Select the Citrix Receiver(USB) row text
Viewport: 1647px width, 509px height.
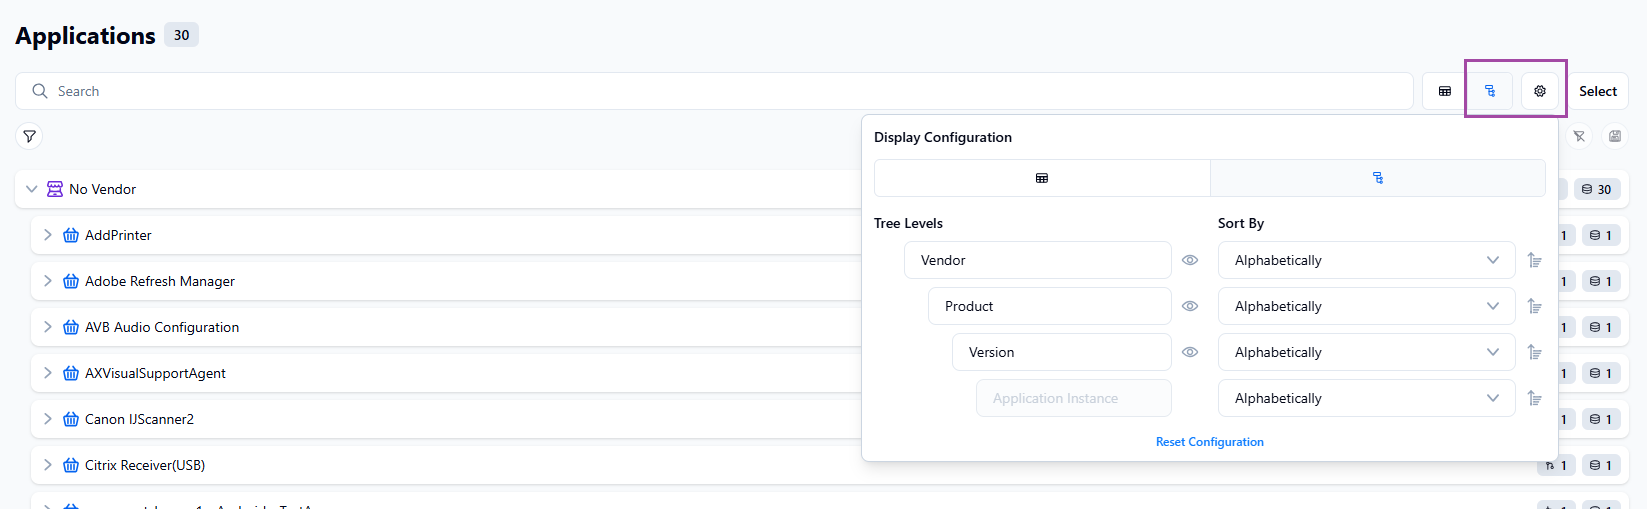tap(145, 465)
